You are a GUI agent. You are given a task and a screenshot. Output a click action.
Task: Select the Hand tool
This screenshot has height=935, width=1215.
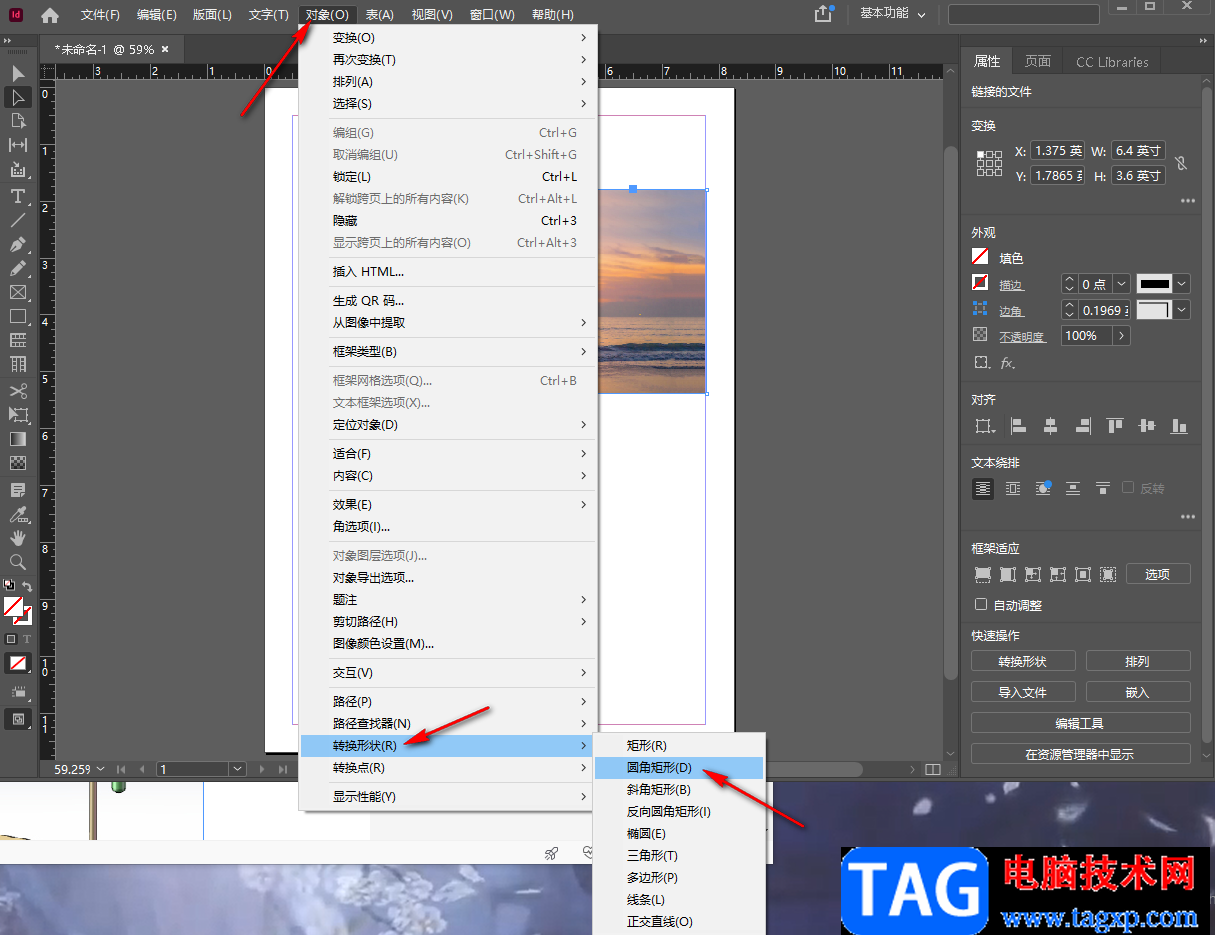click(x=18, y=538)
